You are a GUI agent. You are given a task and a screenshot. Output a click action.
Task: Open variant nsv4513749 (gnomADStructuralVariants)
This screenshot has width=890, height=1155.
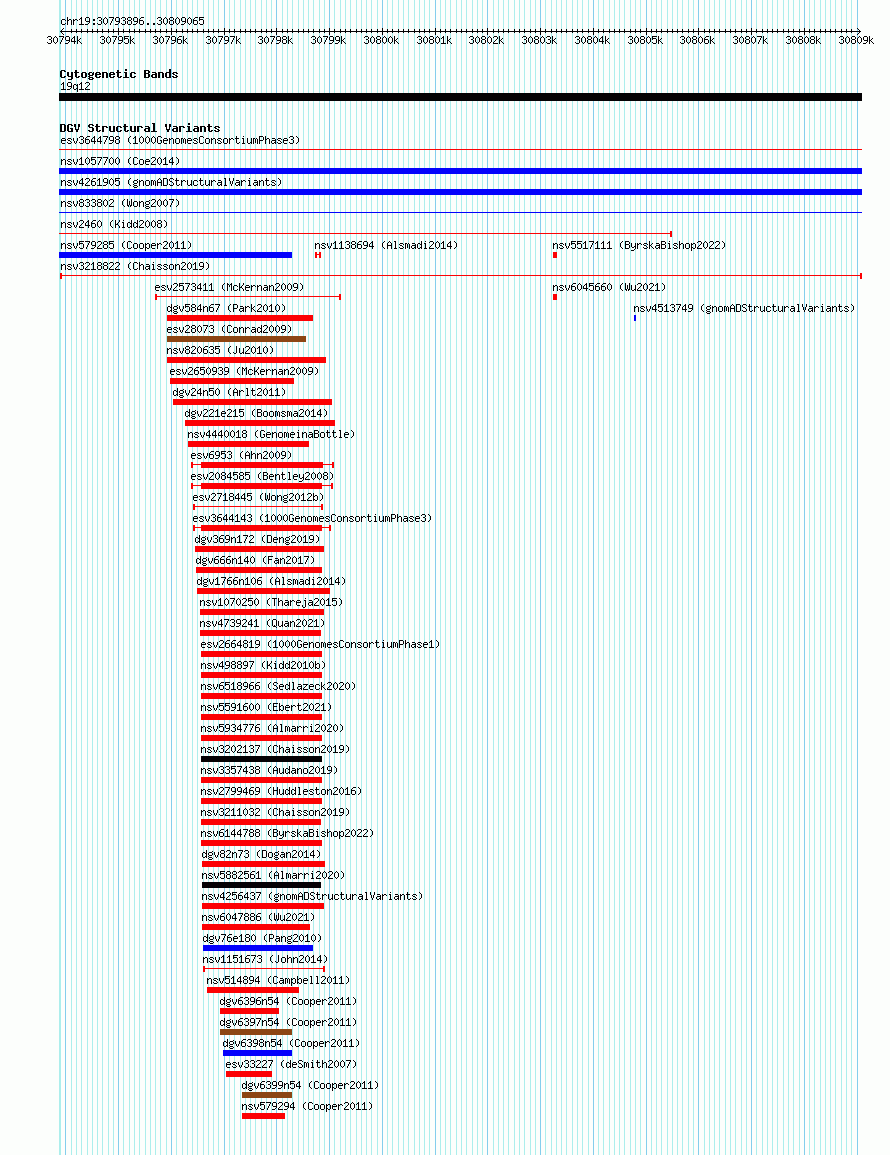click(x=744, y=308)
